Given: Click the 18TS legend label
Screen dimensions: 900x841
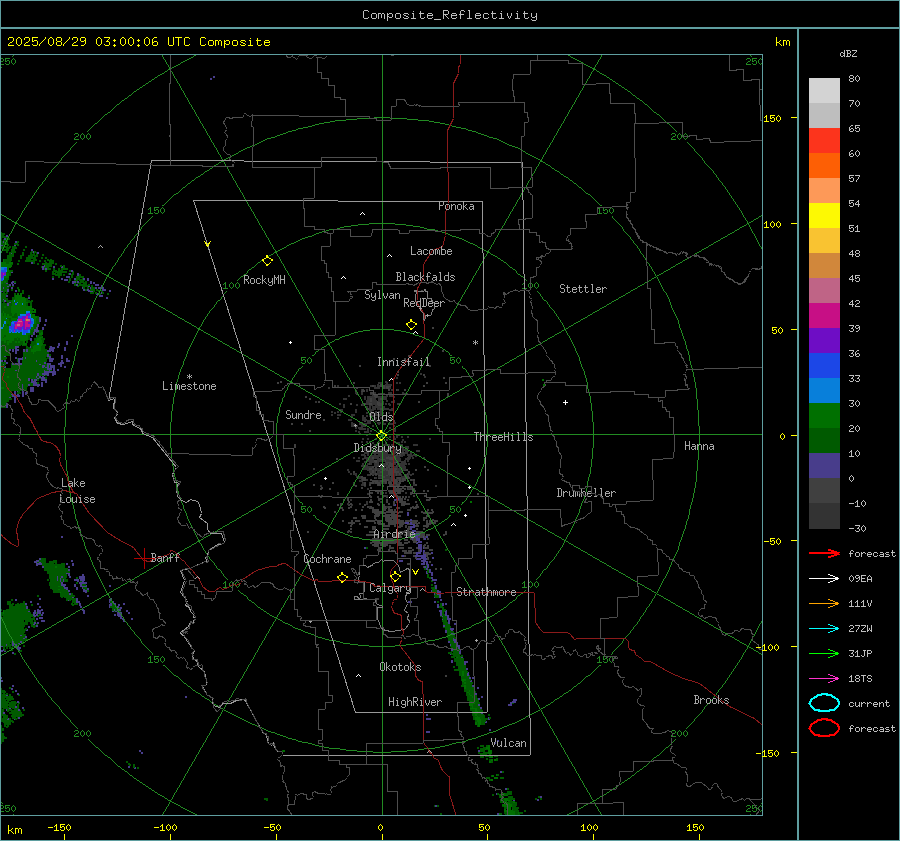Looking at the screenshot, I should click(860, 679).
